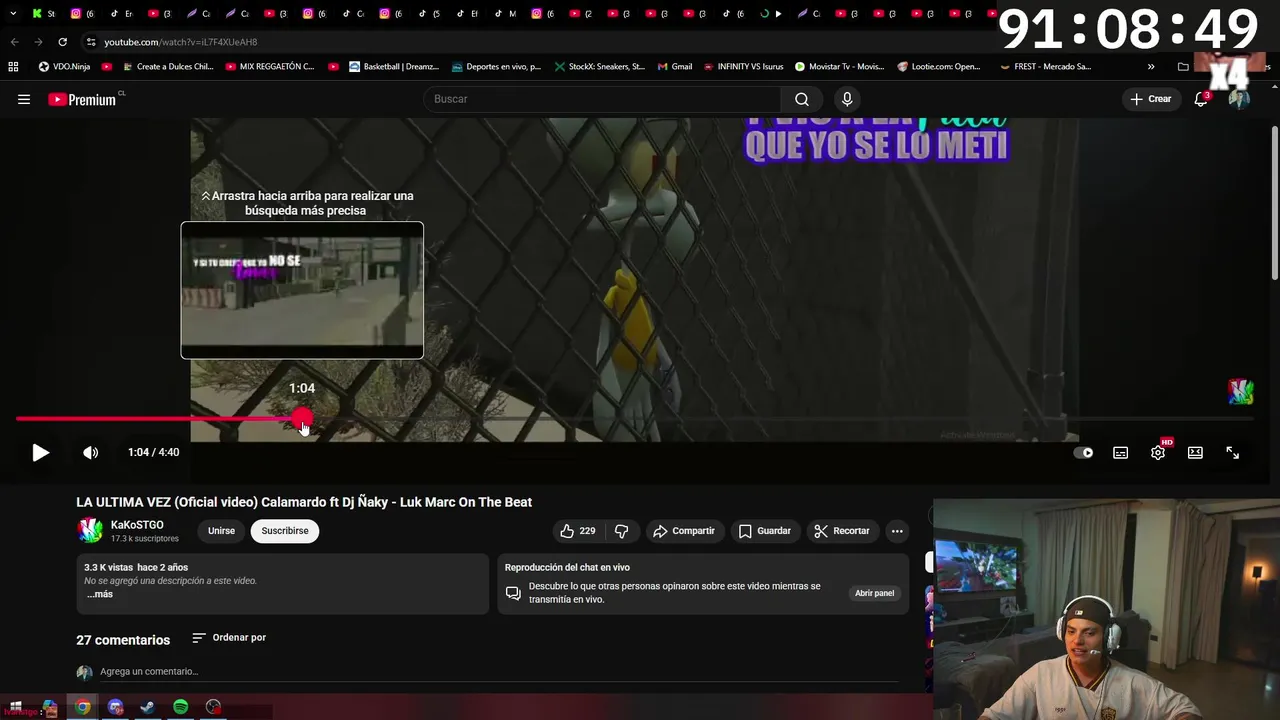Image resolution: width=1280 pixels, height=720 pixels.
Task: Like the video with 229 likes
Action: click(x=578, y=531)
